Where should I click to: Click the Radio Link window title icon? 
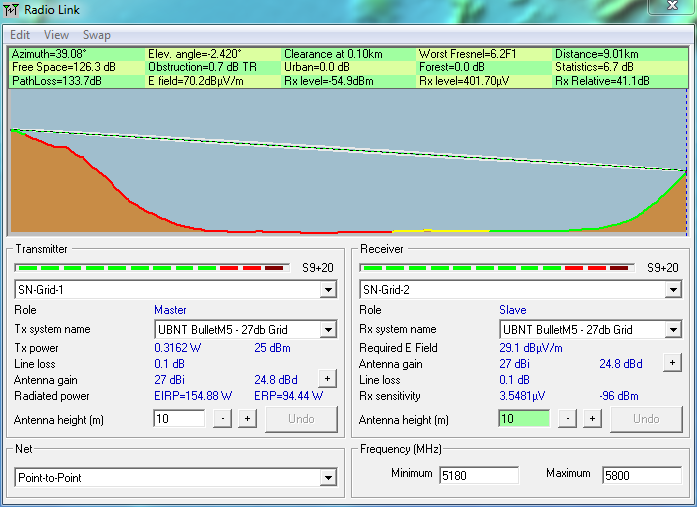[x=11, y=9]
